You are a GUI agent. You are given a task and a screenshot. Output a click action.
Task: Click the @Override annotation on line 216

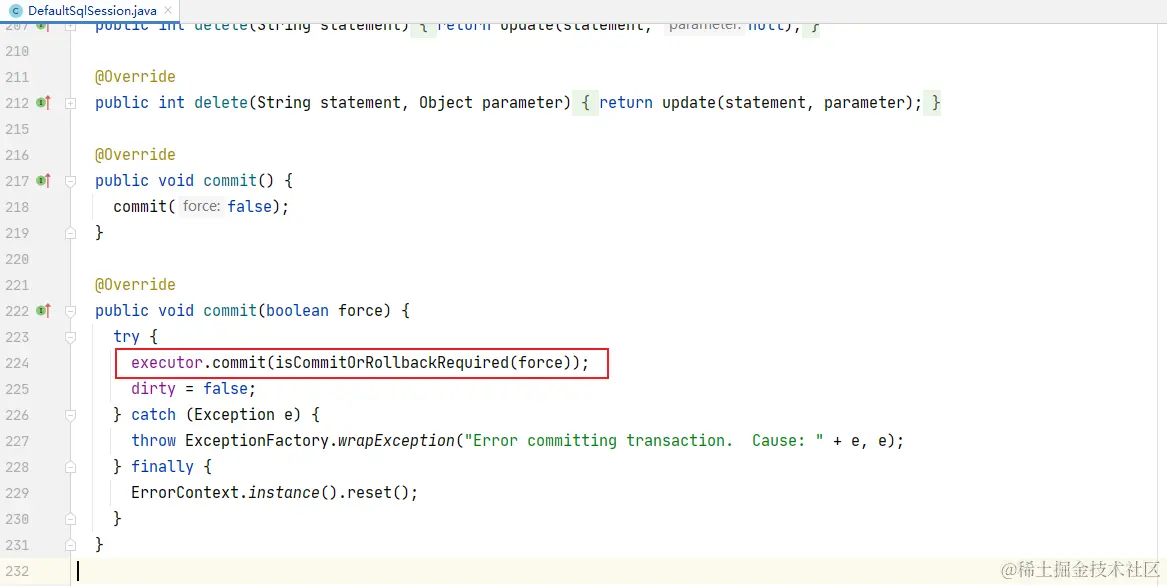point(135,155)
